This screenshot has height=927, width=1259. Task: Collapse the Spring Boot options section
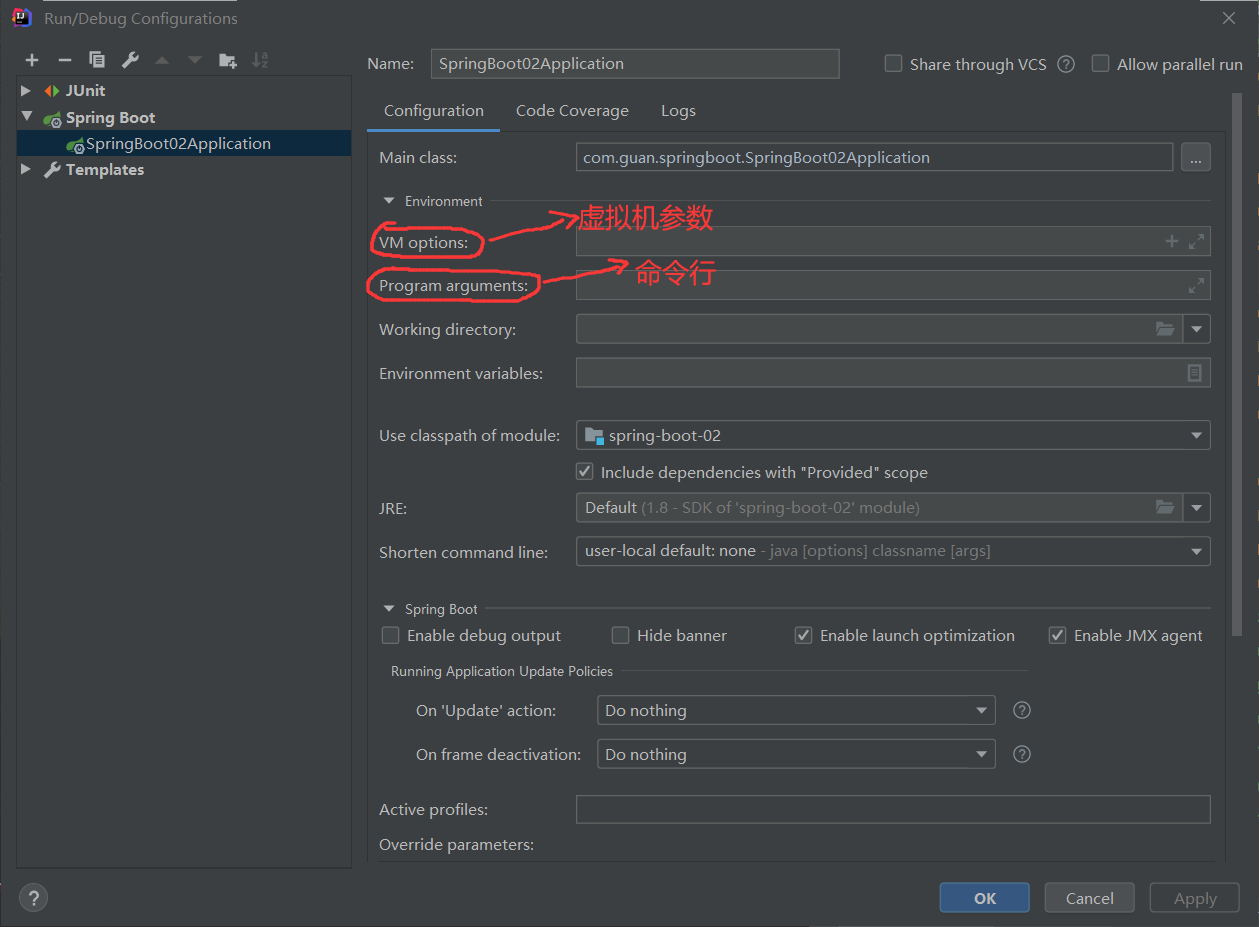389,609
